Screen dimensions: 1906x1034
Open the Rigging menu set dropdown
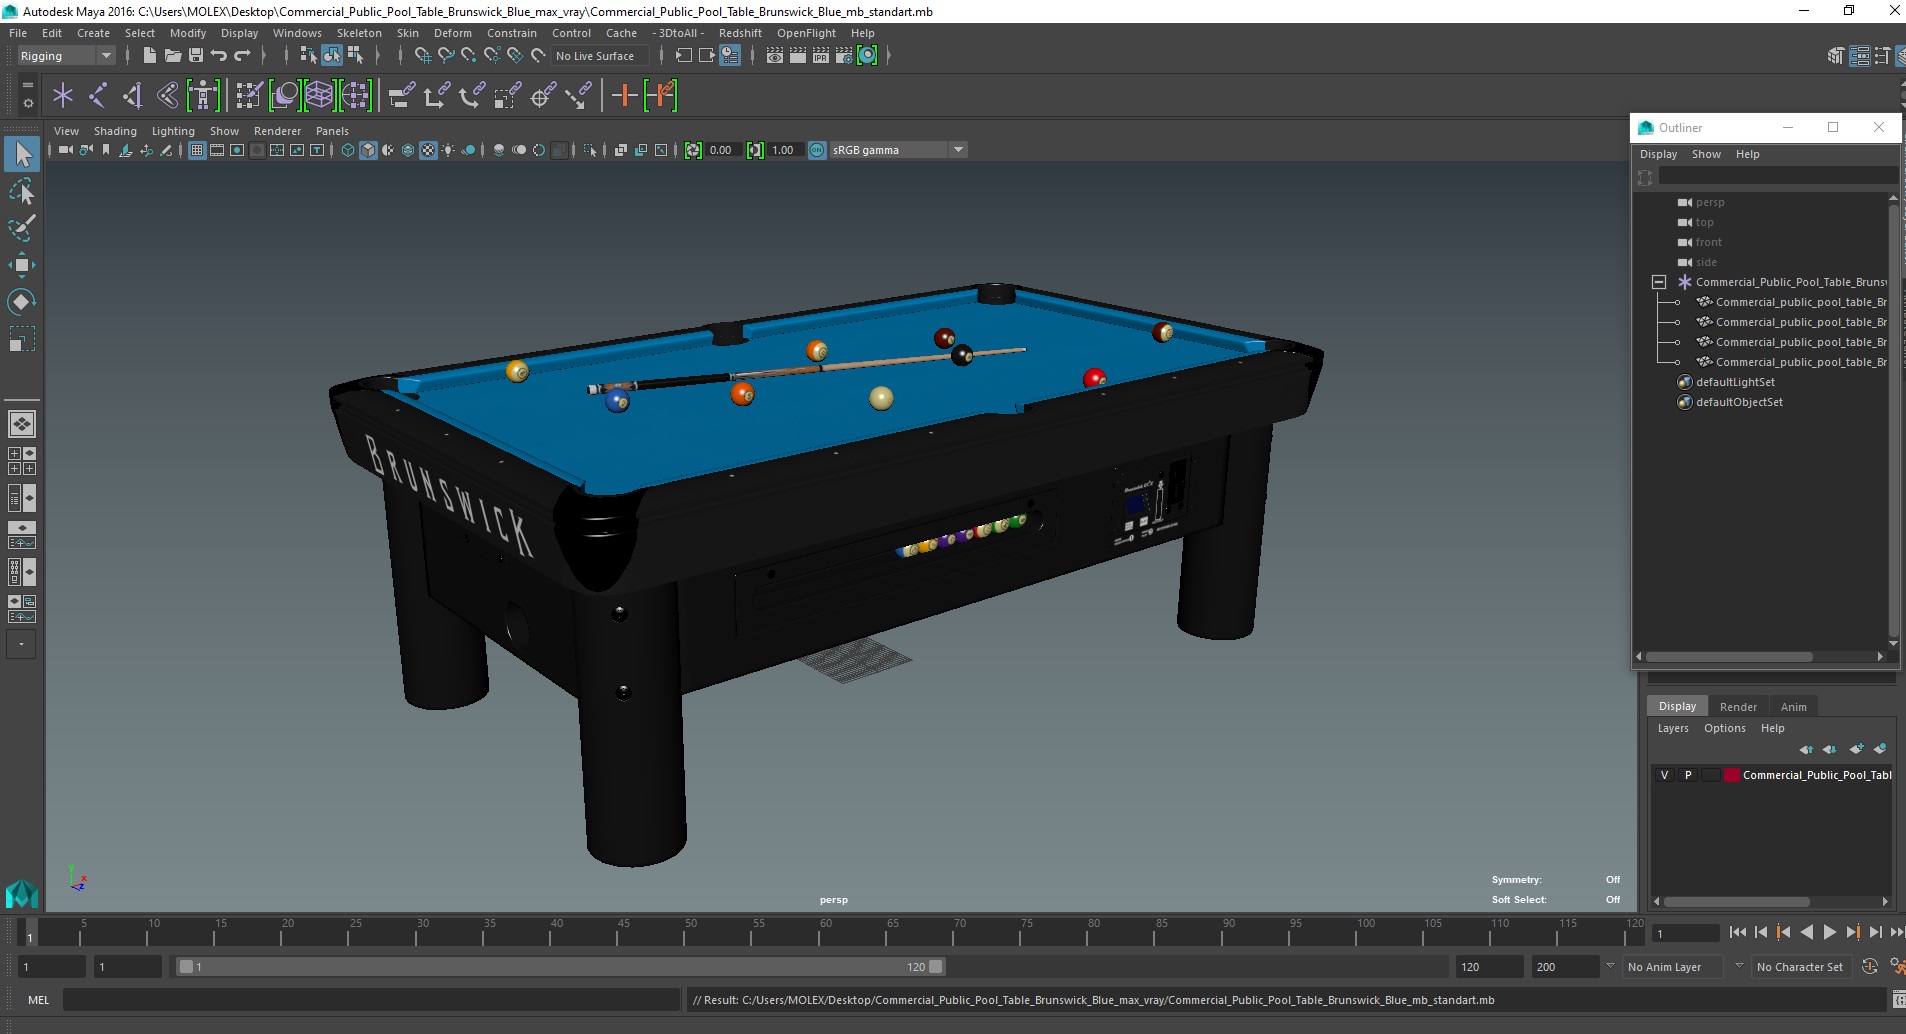click(66, 56)
